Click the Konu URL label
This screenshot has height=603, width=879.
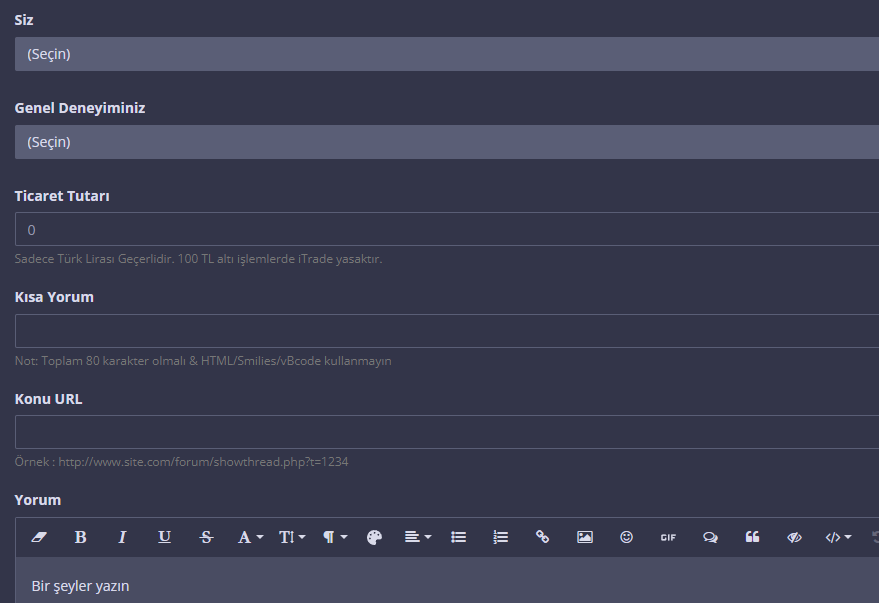pyautogui.click(x=48, y=399)
